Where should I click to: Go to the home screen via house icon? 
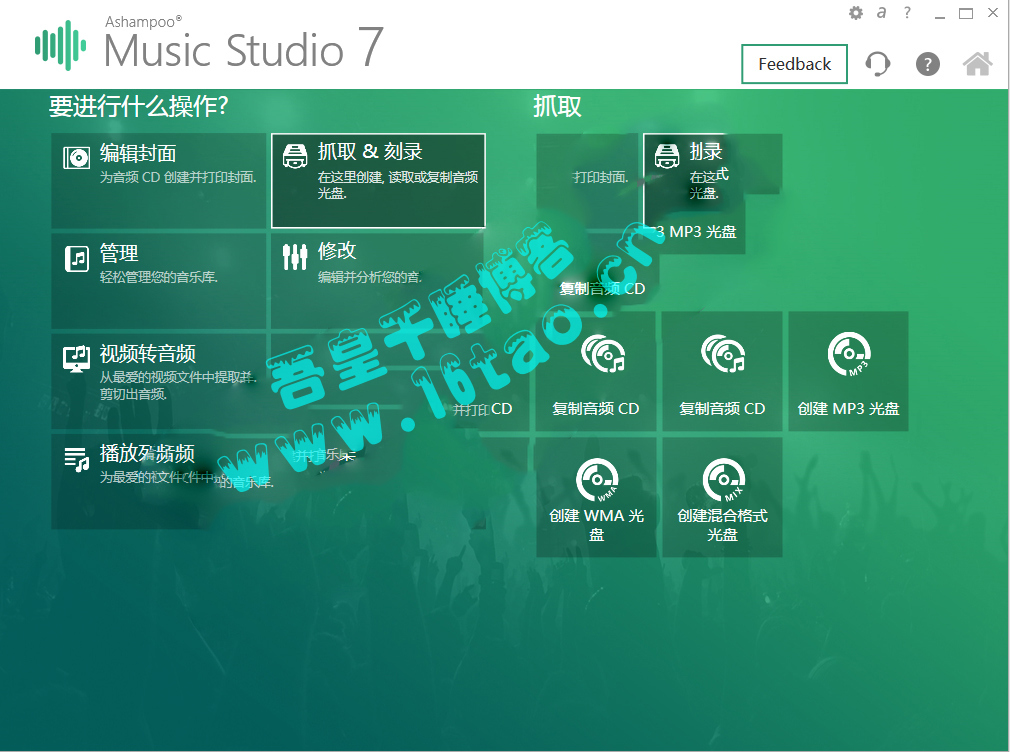[x=977, y=64]
